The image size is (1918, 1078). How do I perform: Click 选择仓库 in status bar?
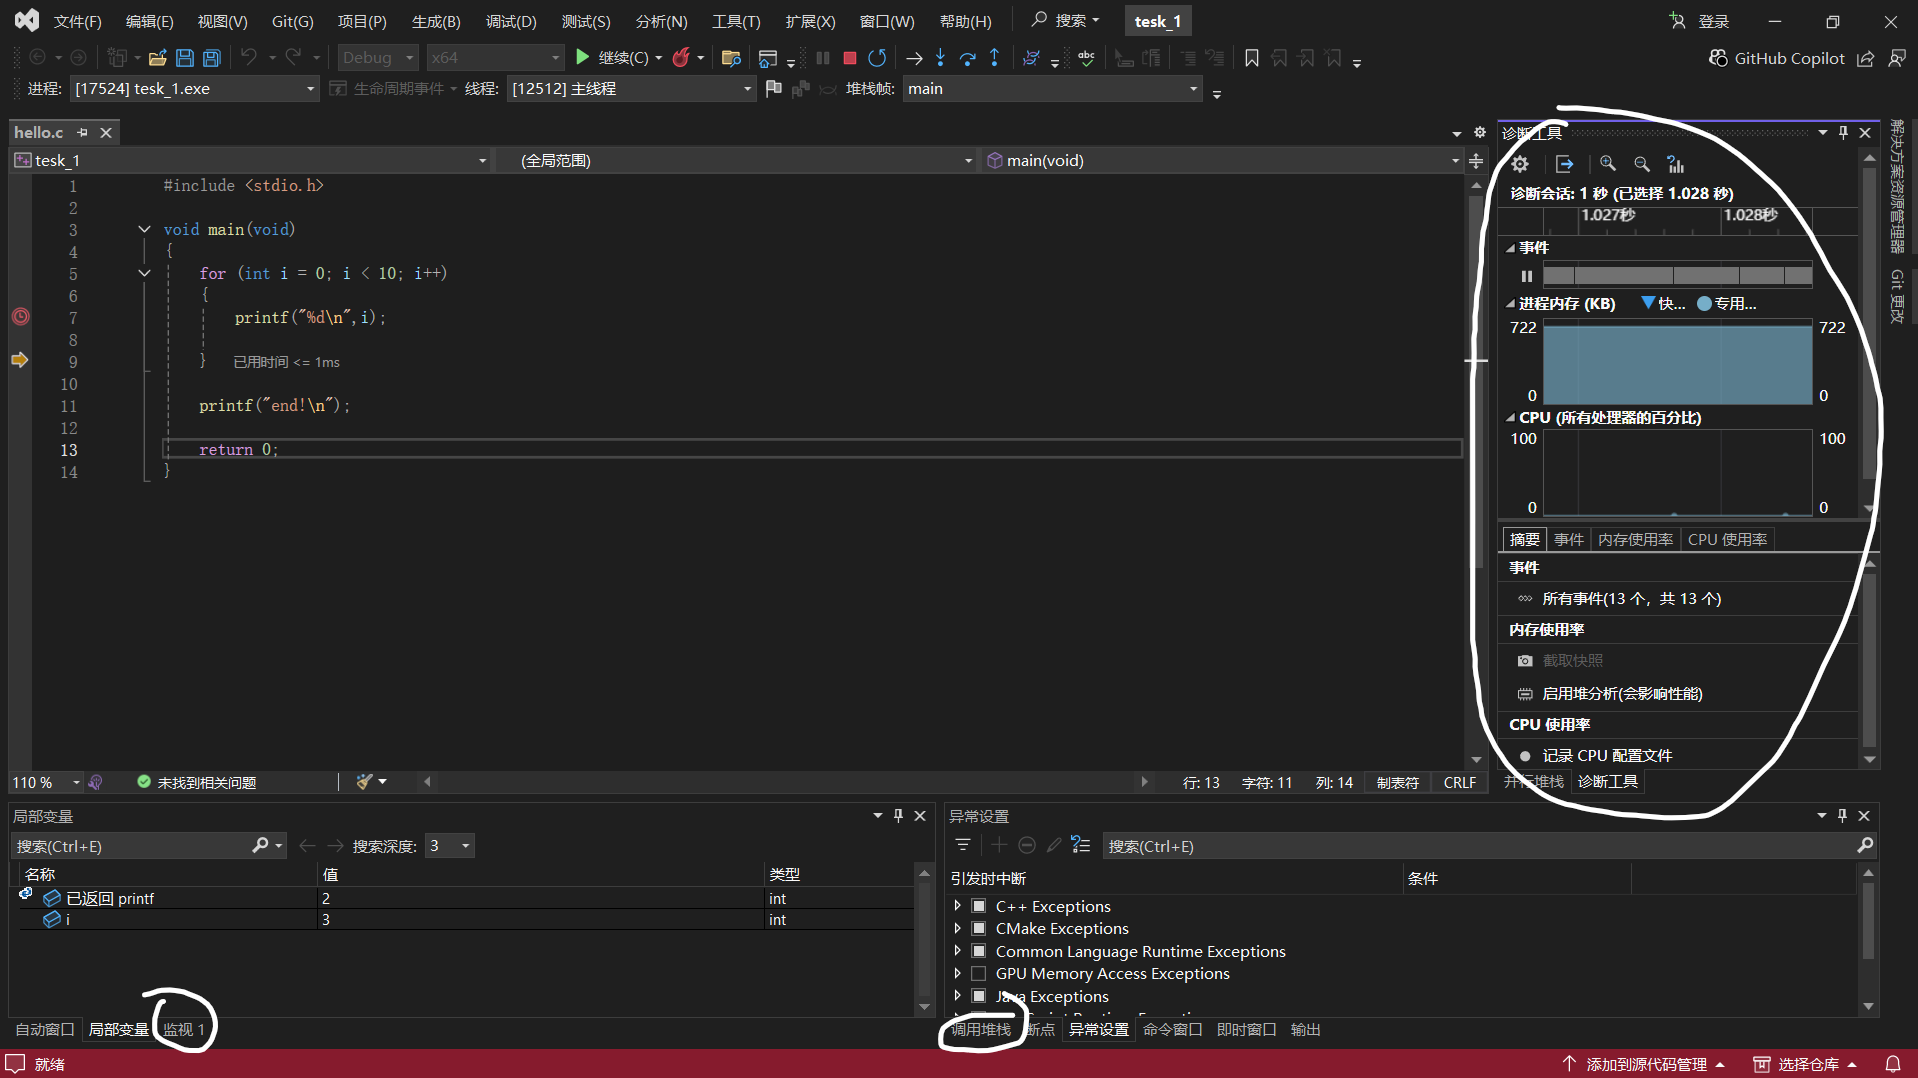(x=1806, y=1064)
